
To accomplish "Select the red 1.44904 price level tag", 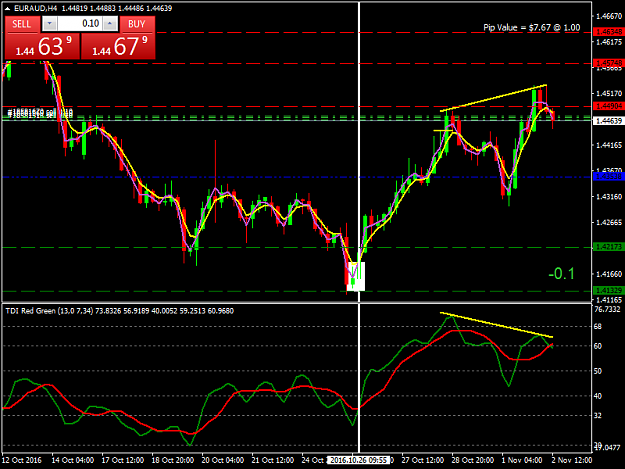I will point(607,106).
